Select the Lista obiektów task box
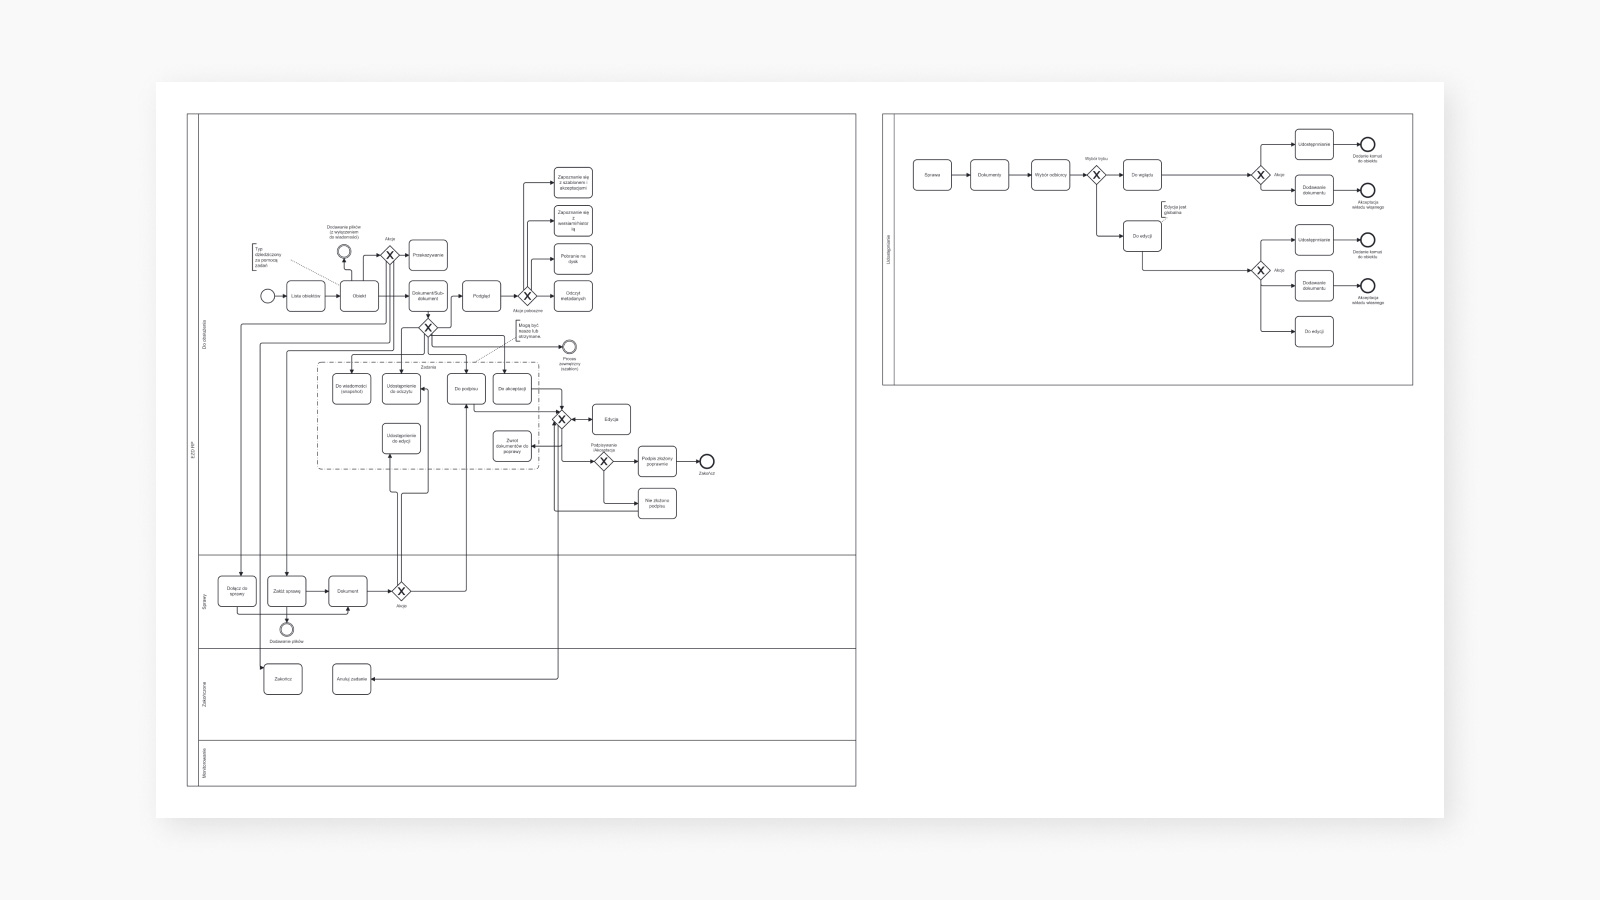The image size is (1600, 900). pos(306,296)
